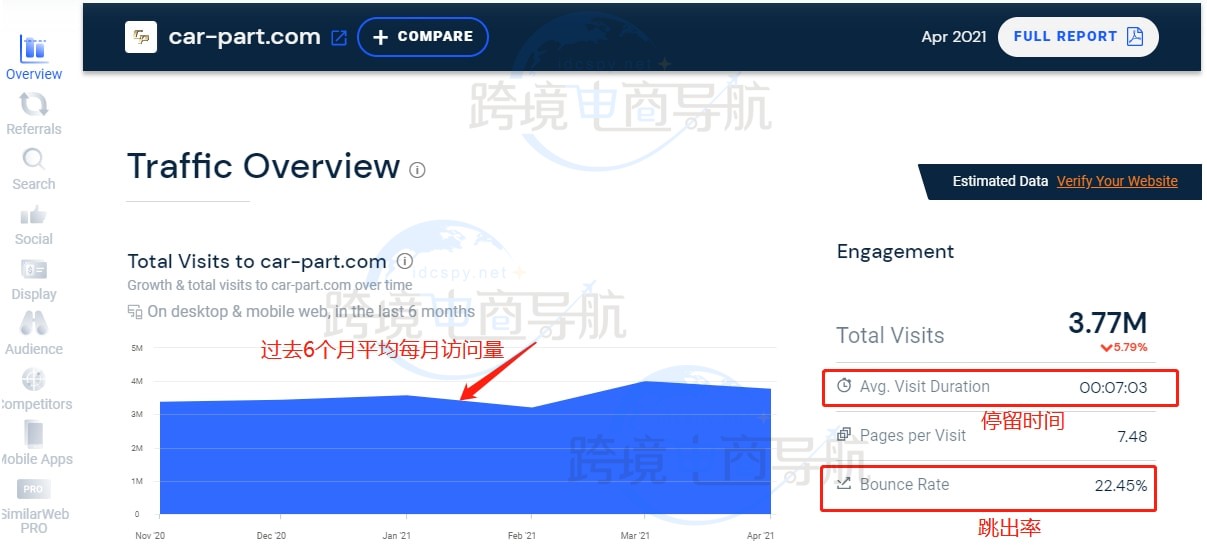The height and width of the screenshot is (559, 1207).
Task: Open the Display sidebar icon
Action: (34, 270)
